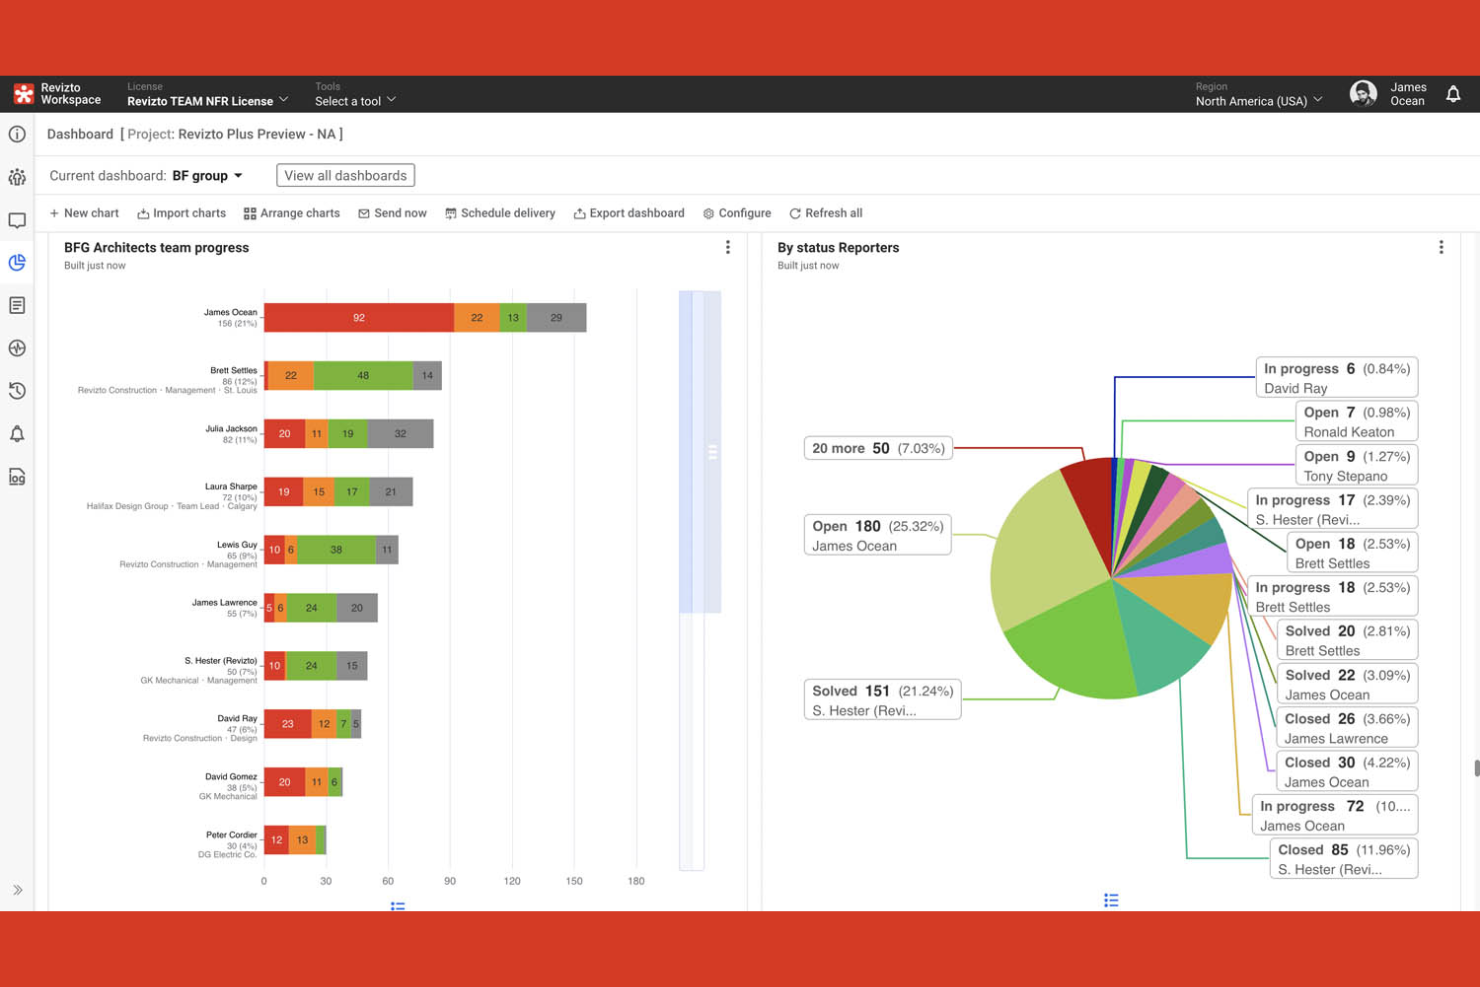Click New chart
Image resolution: width=1480 pixels, height=987 pixels.
pos(84,213)
